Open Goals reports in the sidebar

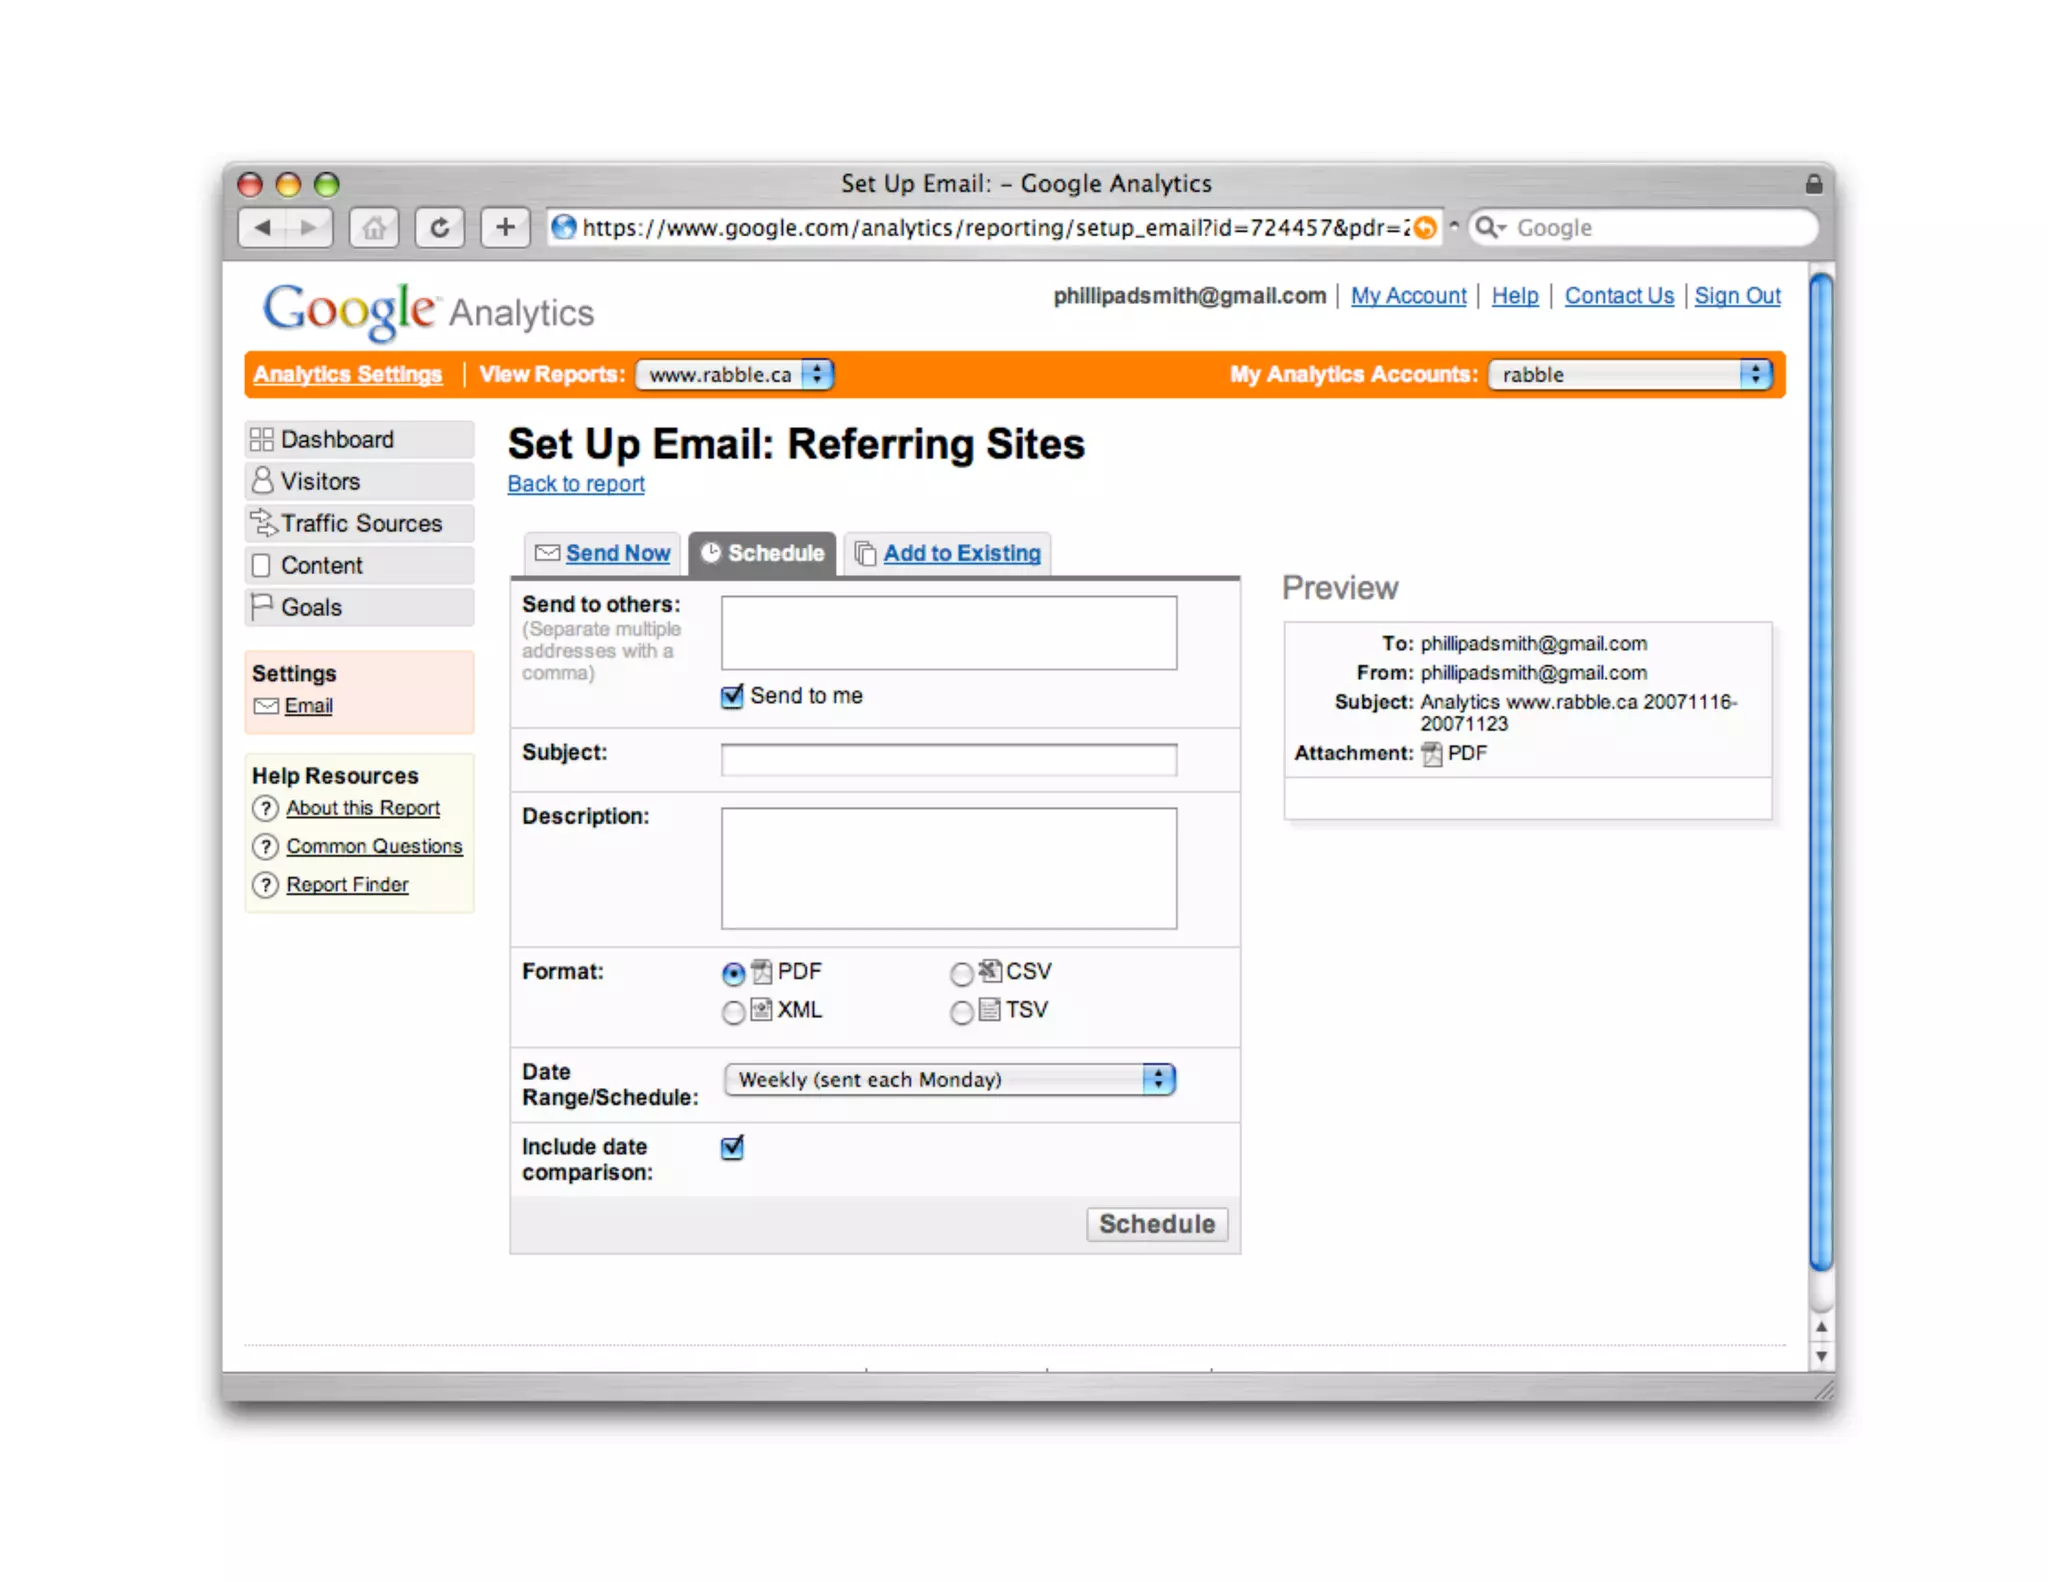pos(359,608)
